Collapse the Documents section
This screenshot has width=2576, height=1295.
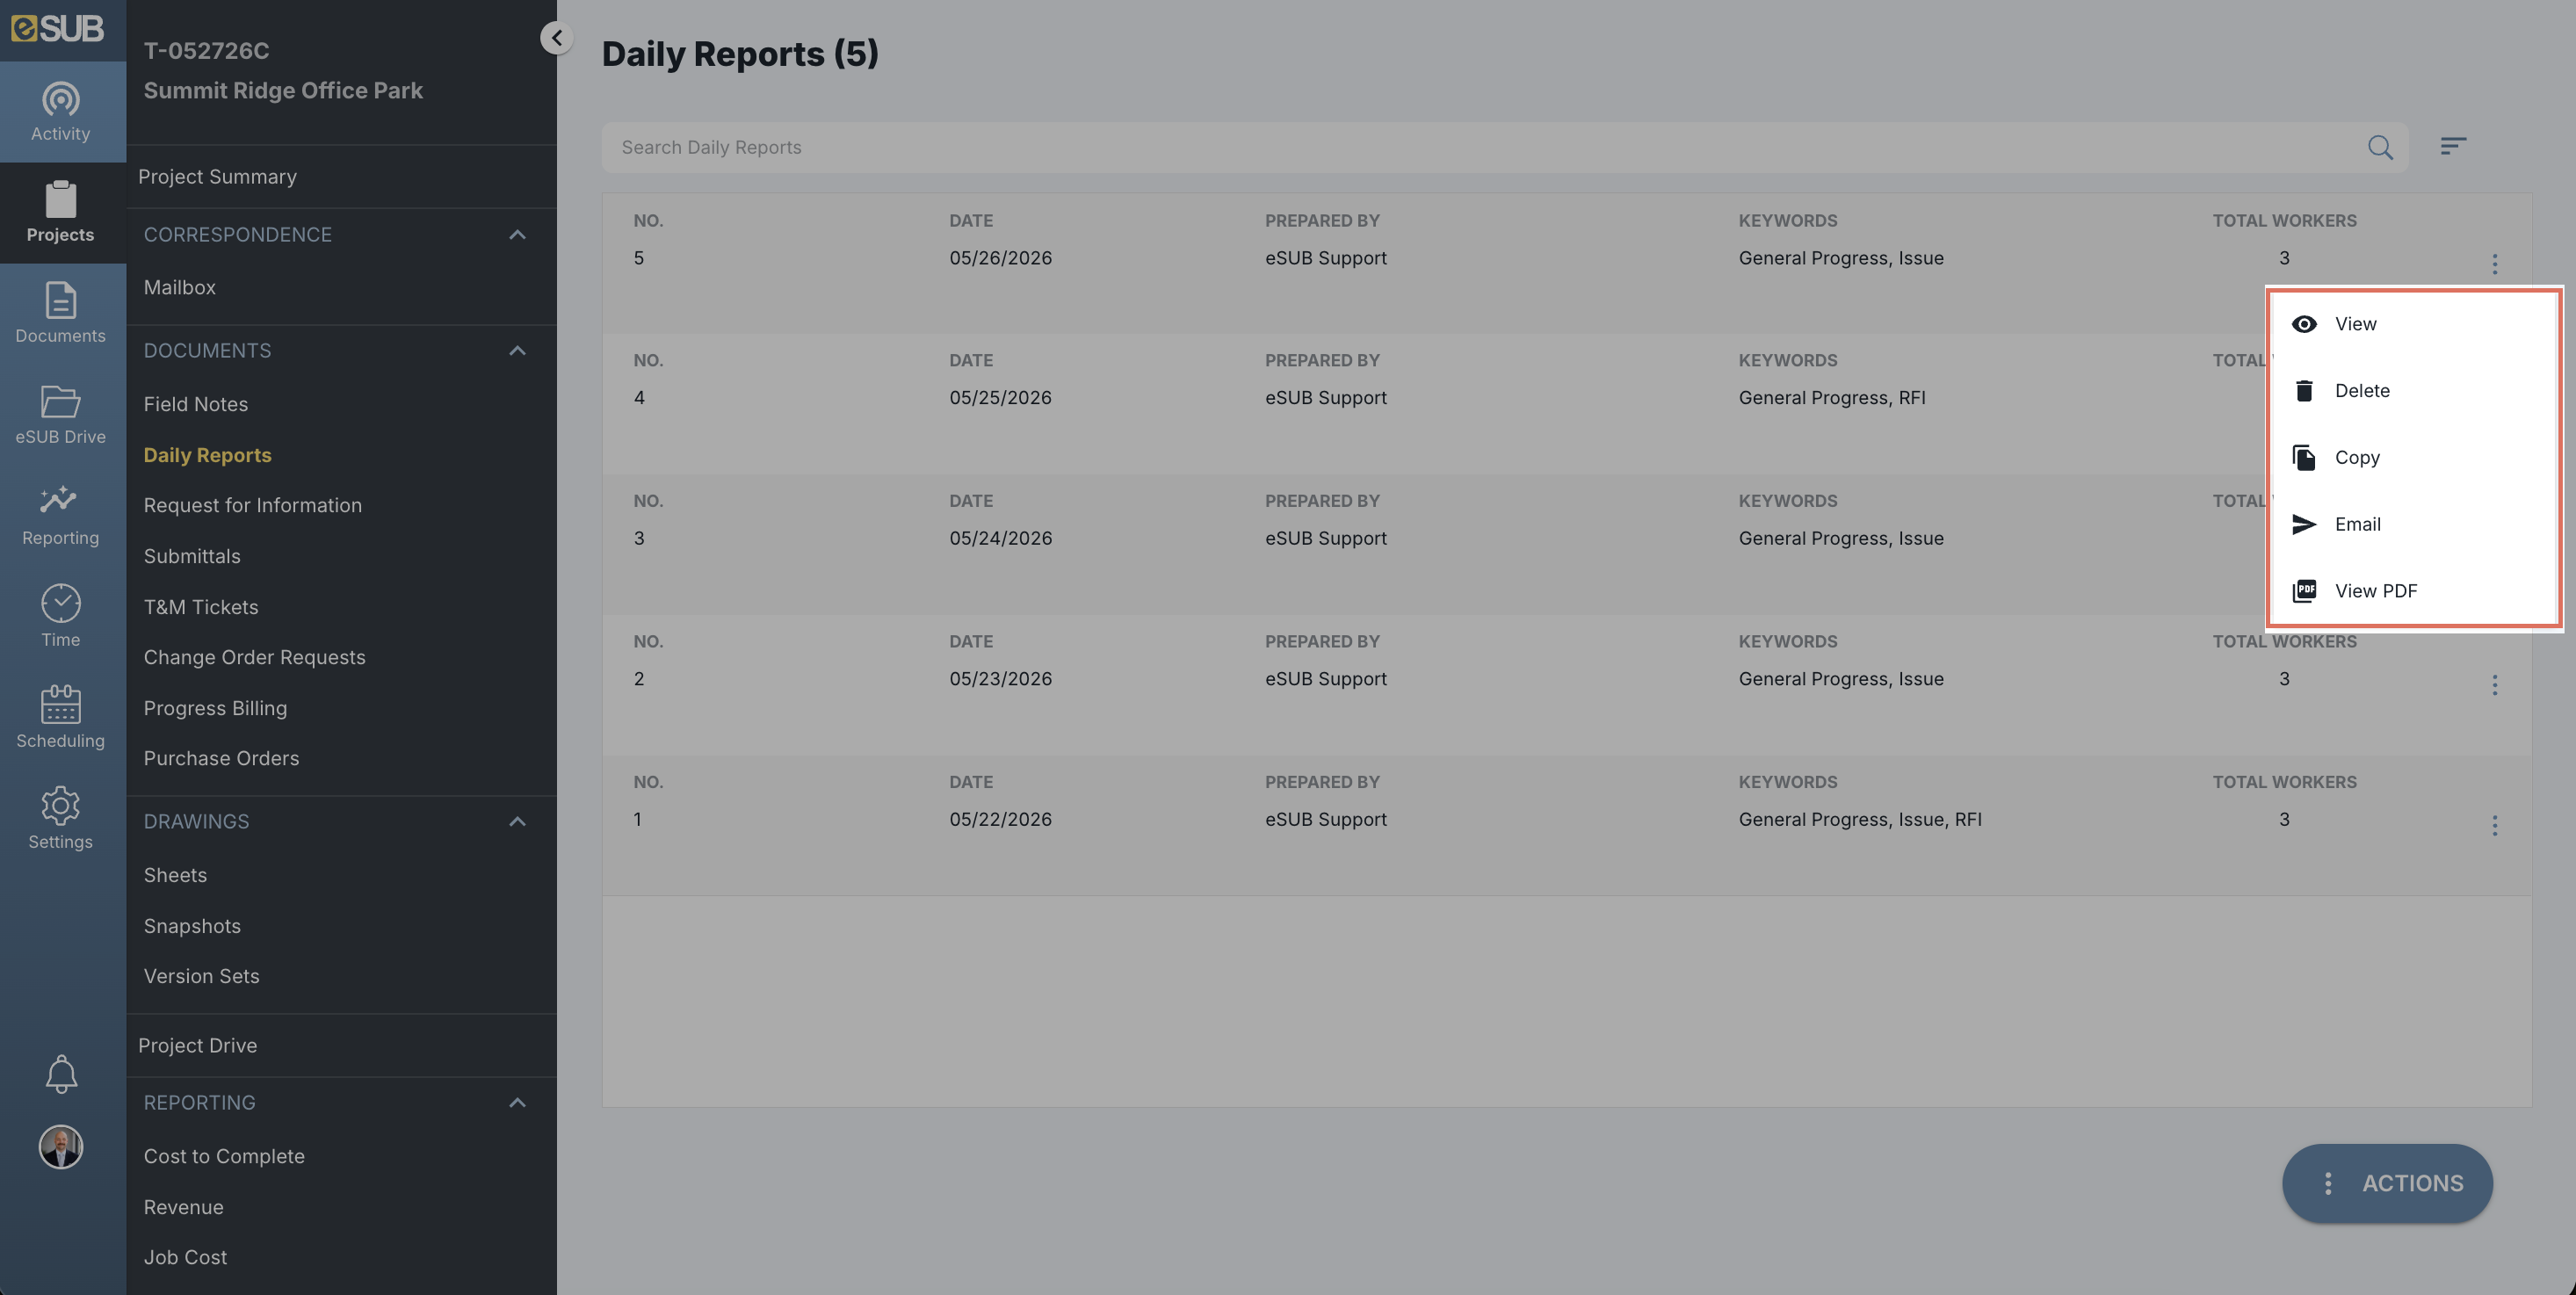point(517,351)
